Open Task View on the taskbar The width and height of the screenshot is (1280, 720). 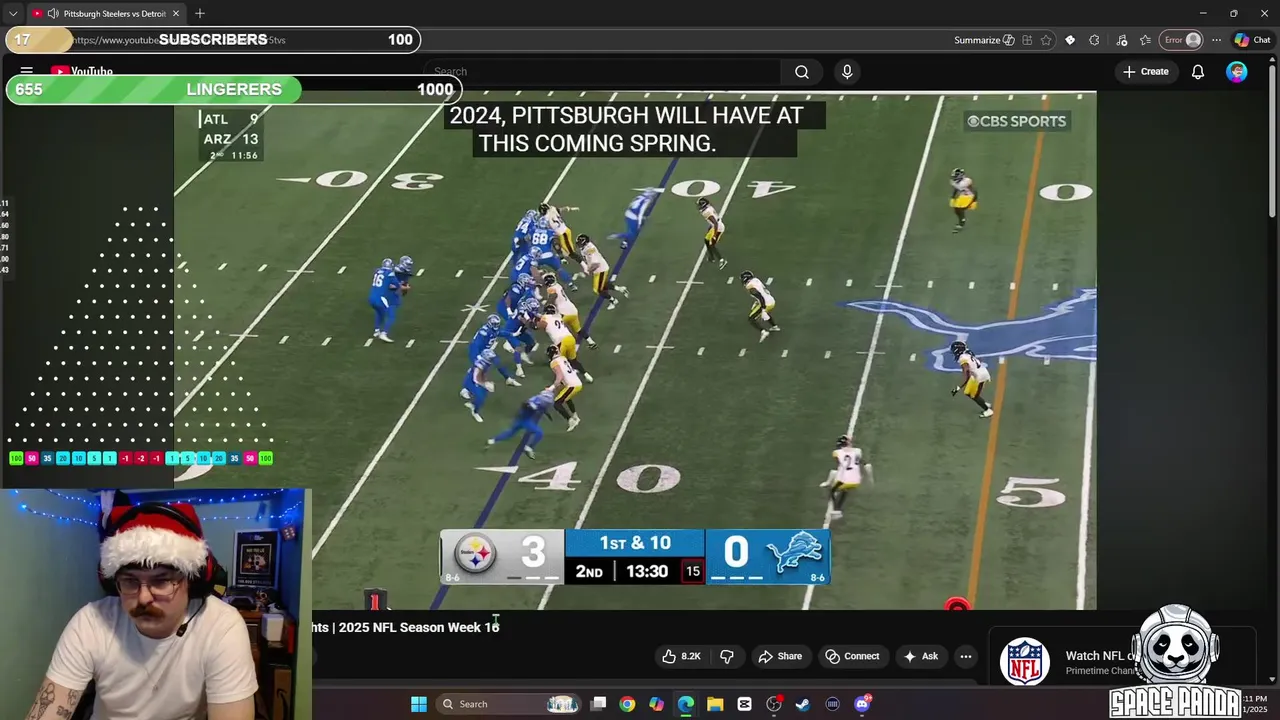tap(598, 704)
